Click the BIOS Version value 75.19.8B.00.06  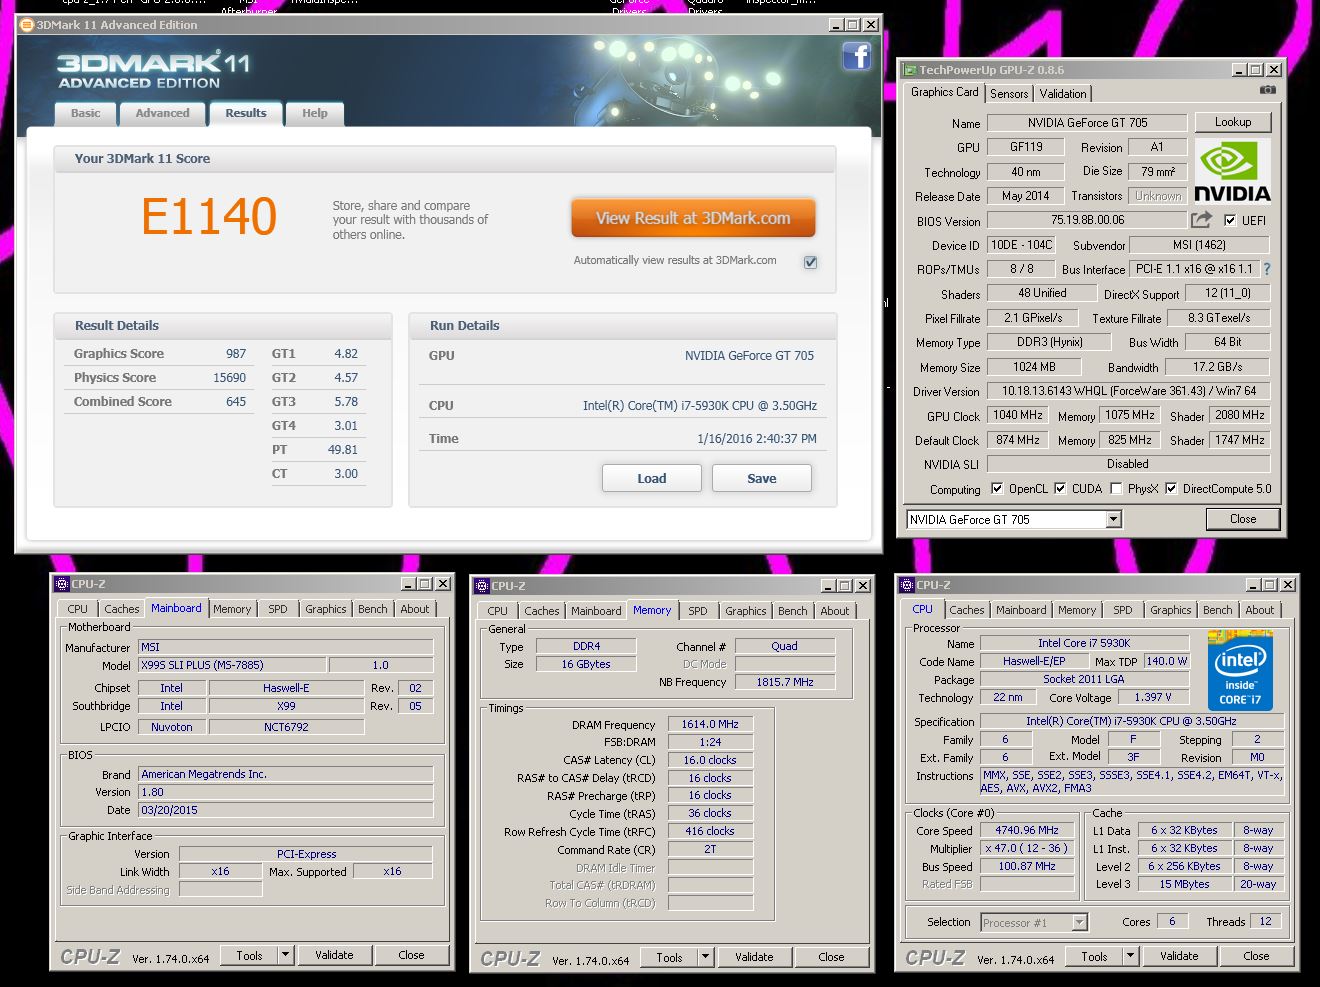[1087, 220]
